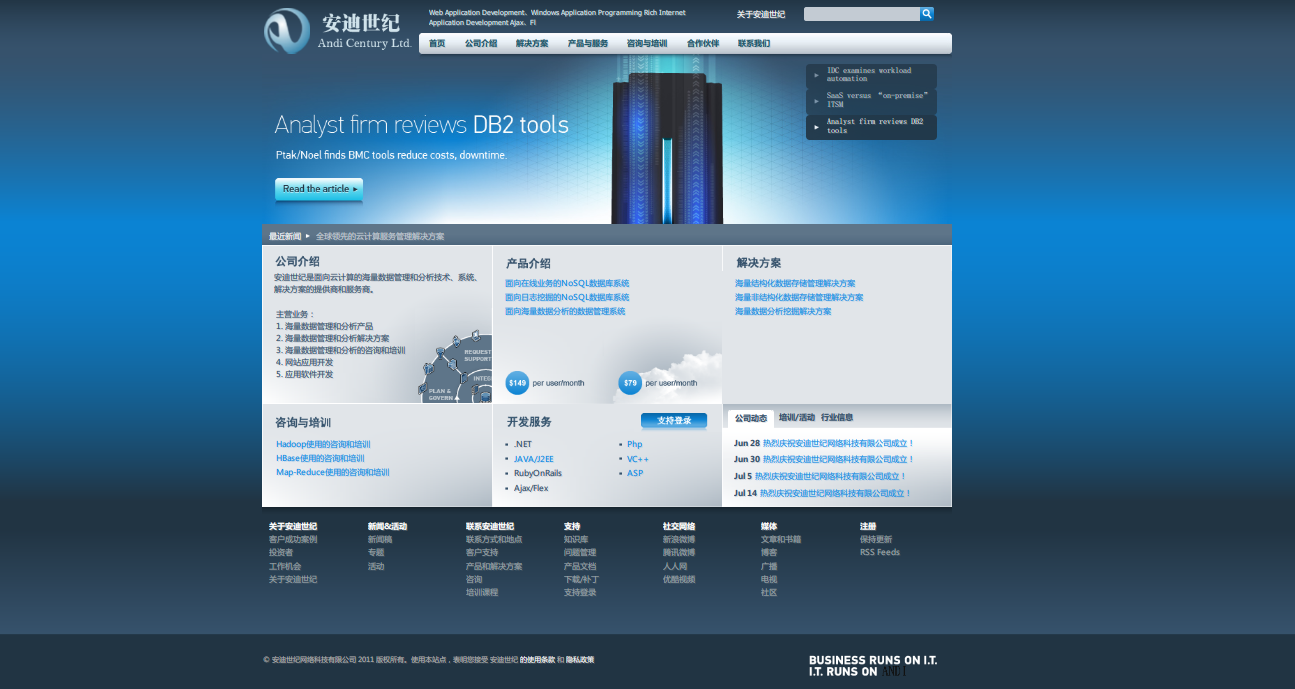1295x689 pixels.
Task: Open 海量结构化数据存储管理解决方案 link
Action: 795,284
